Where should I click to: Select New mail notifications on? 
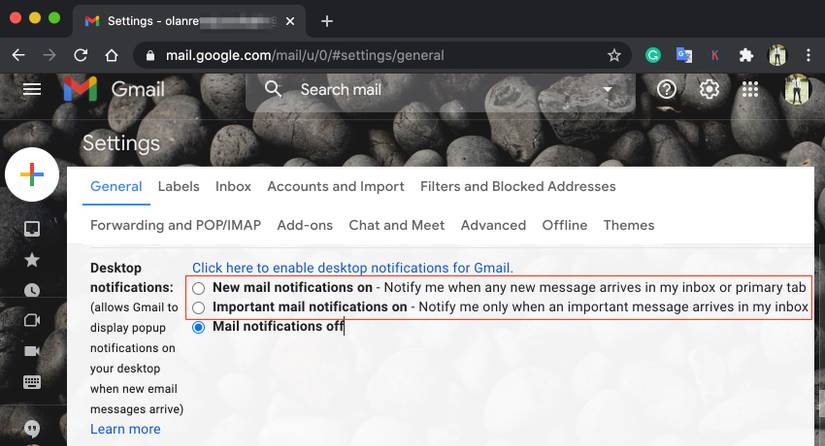click(x=198, y=288)
